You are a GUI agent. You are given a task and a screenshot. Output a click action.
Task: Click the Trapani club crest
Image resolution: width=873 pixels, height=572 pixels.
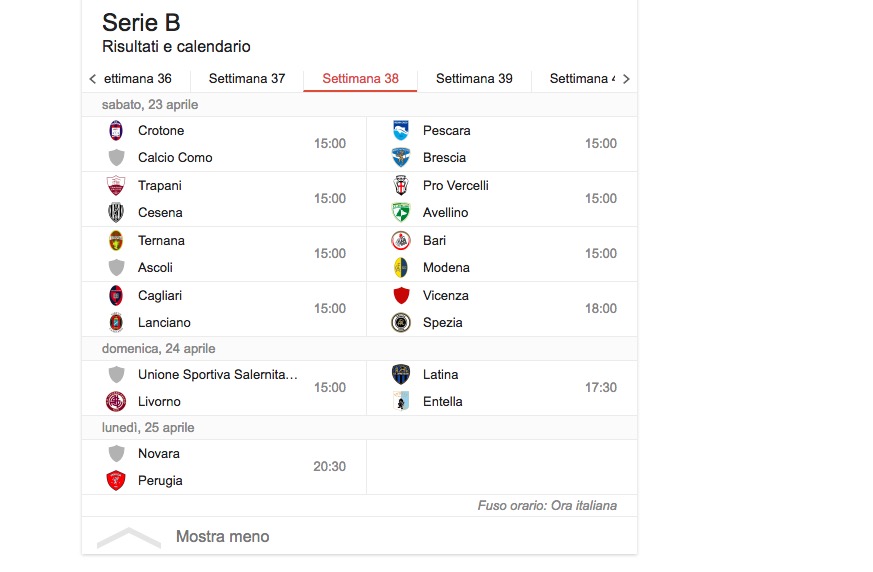(116, 185)
